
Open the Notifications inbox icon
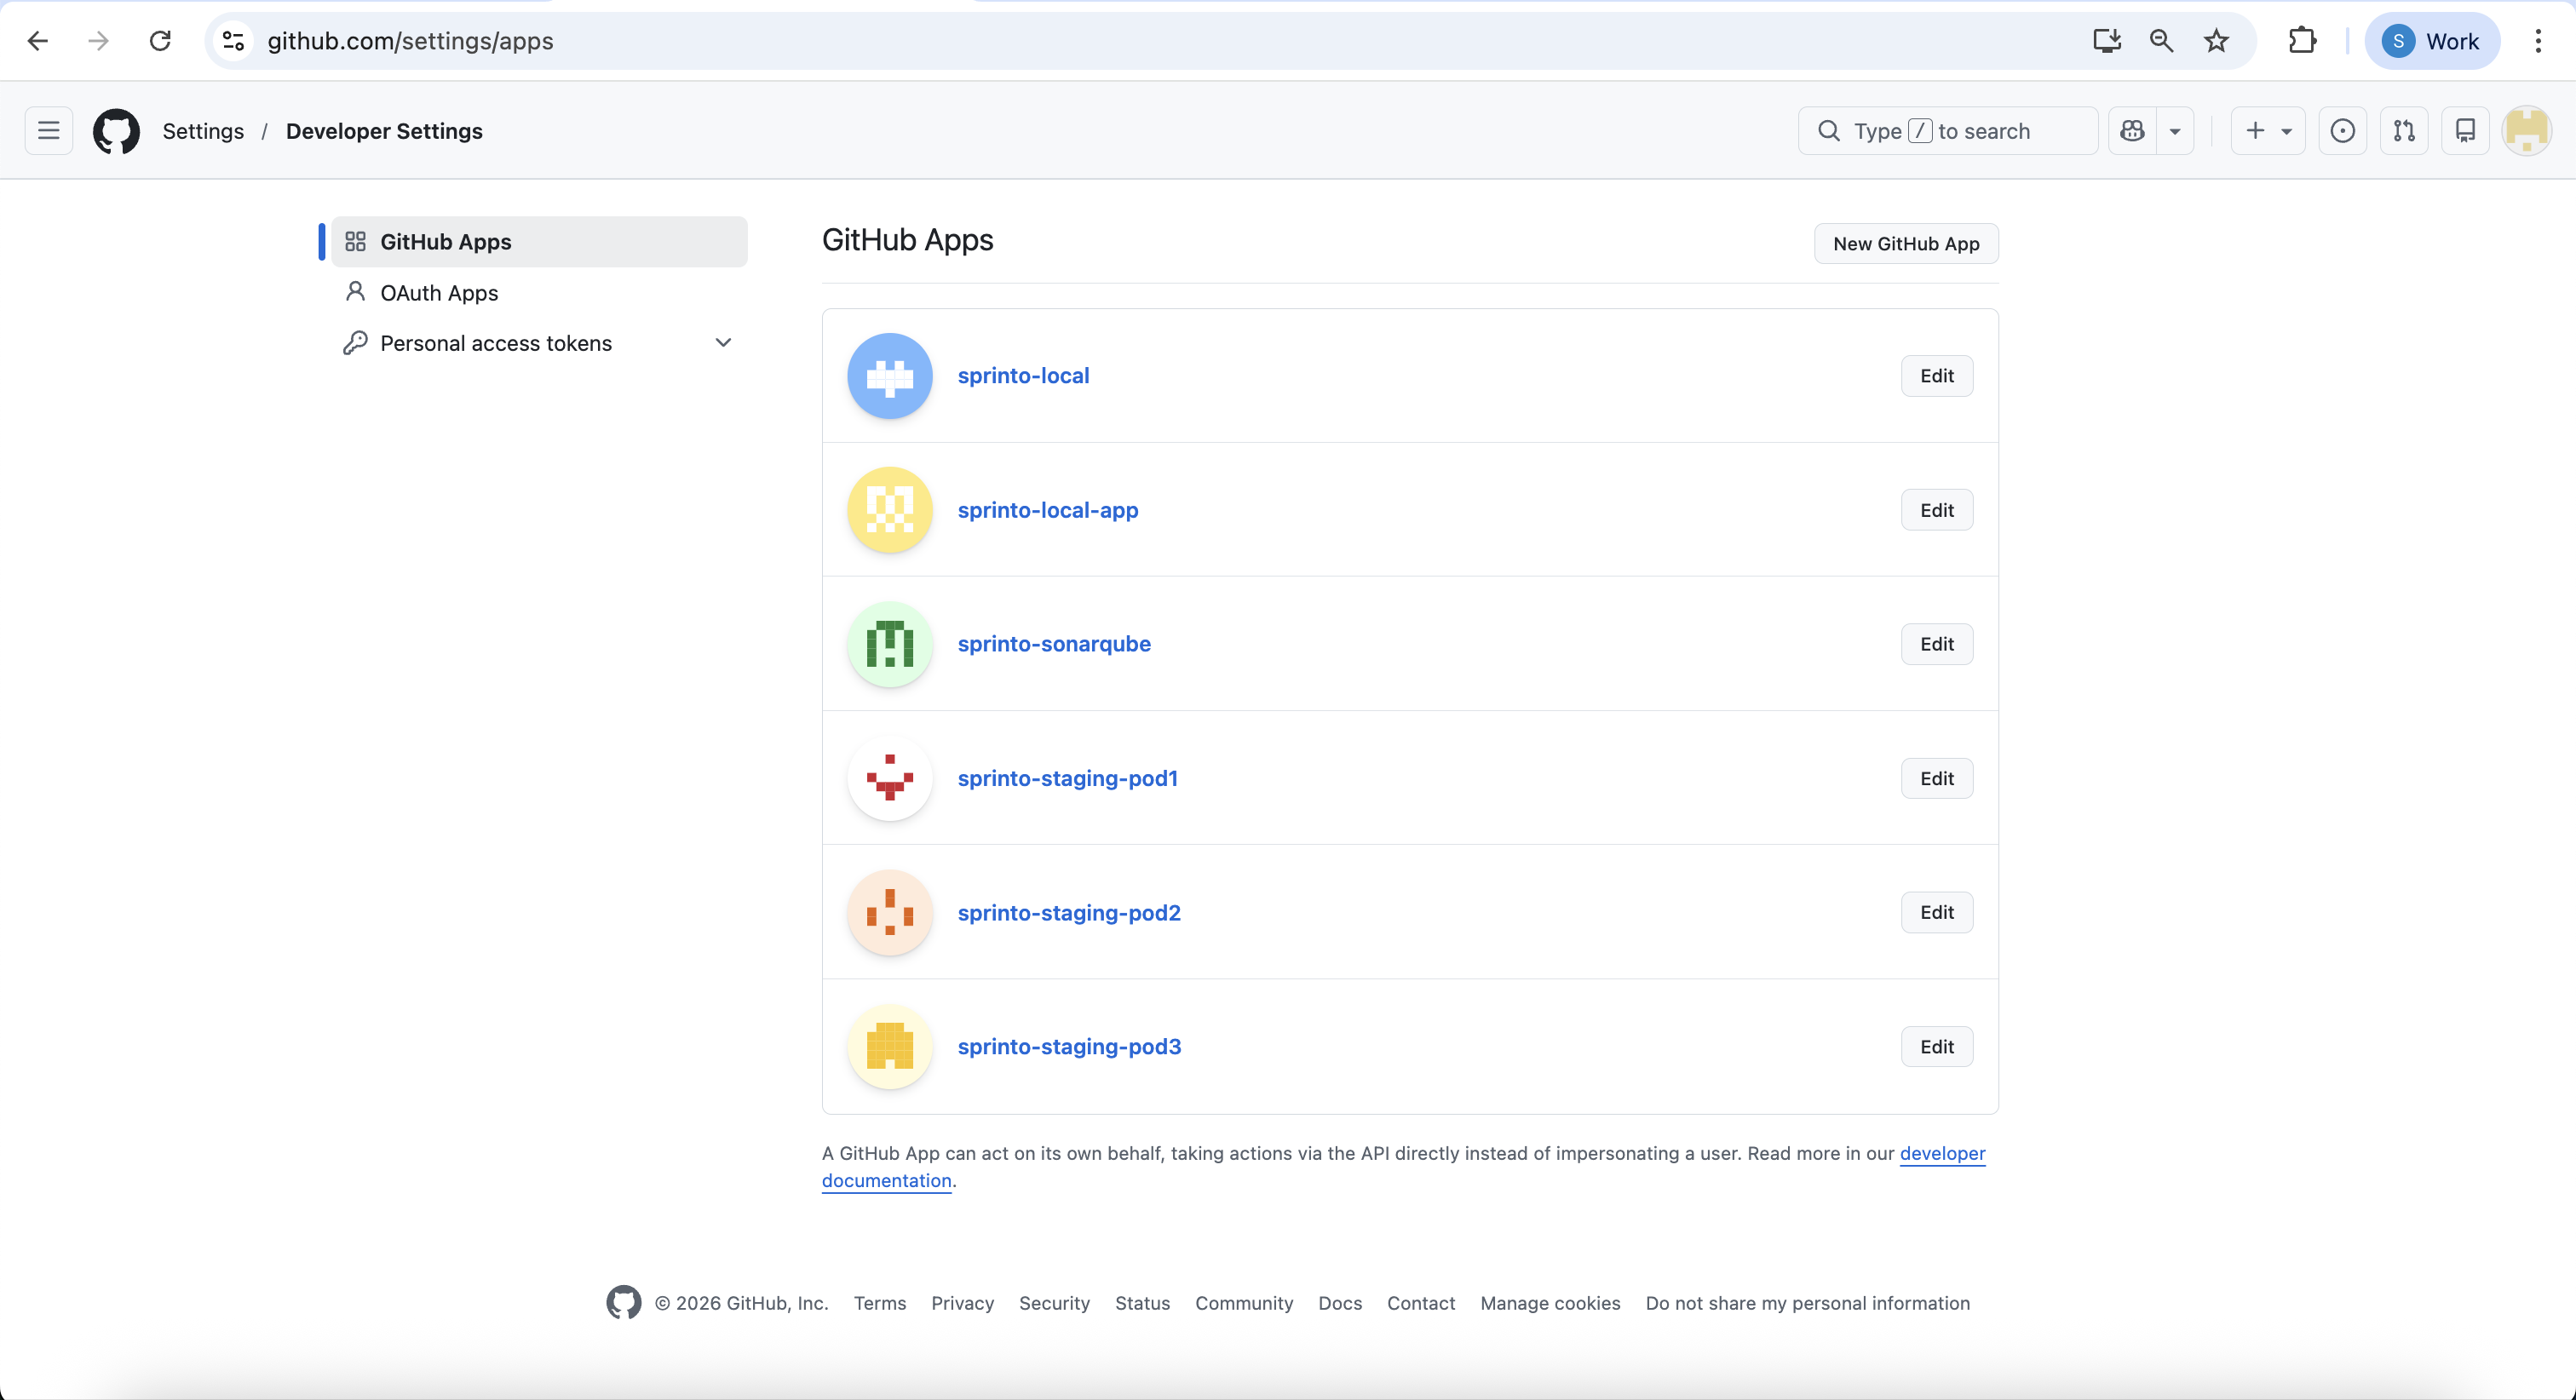tap(2465, 131)
